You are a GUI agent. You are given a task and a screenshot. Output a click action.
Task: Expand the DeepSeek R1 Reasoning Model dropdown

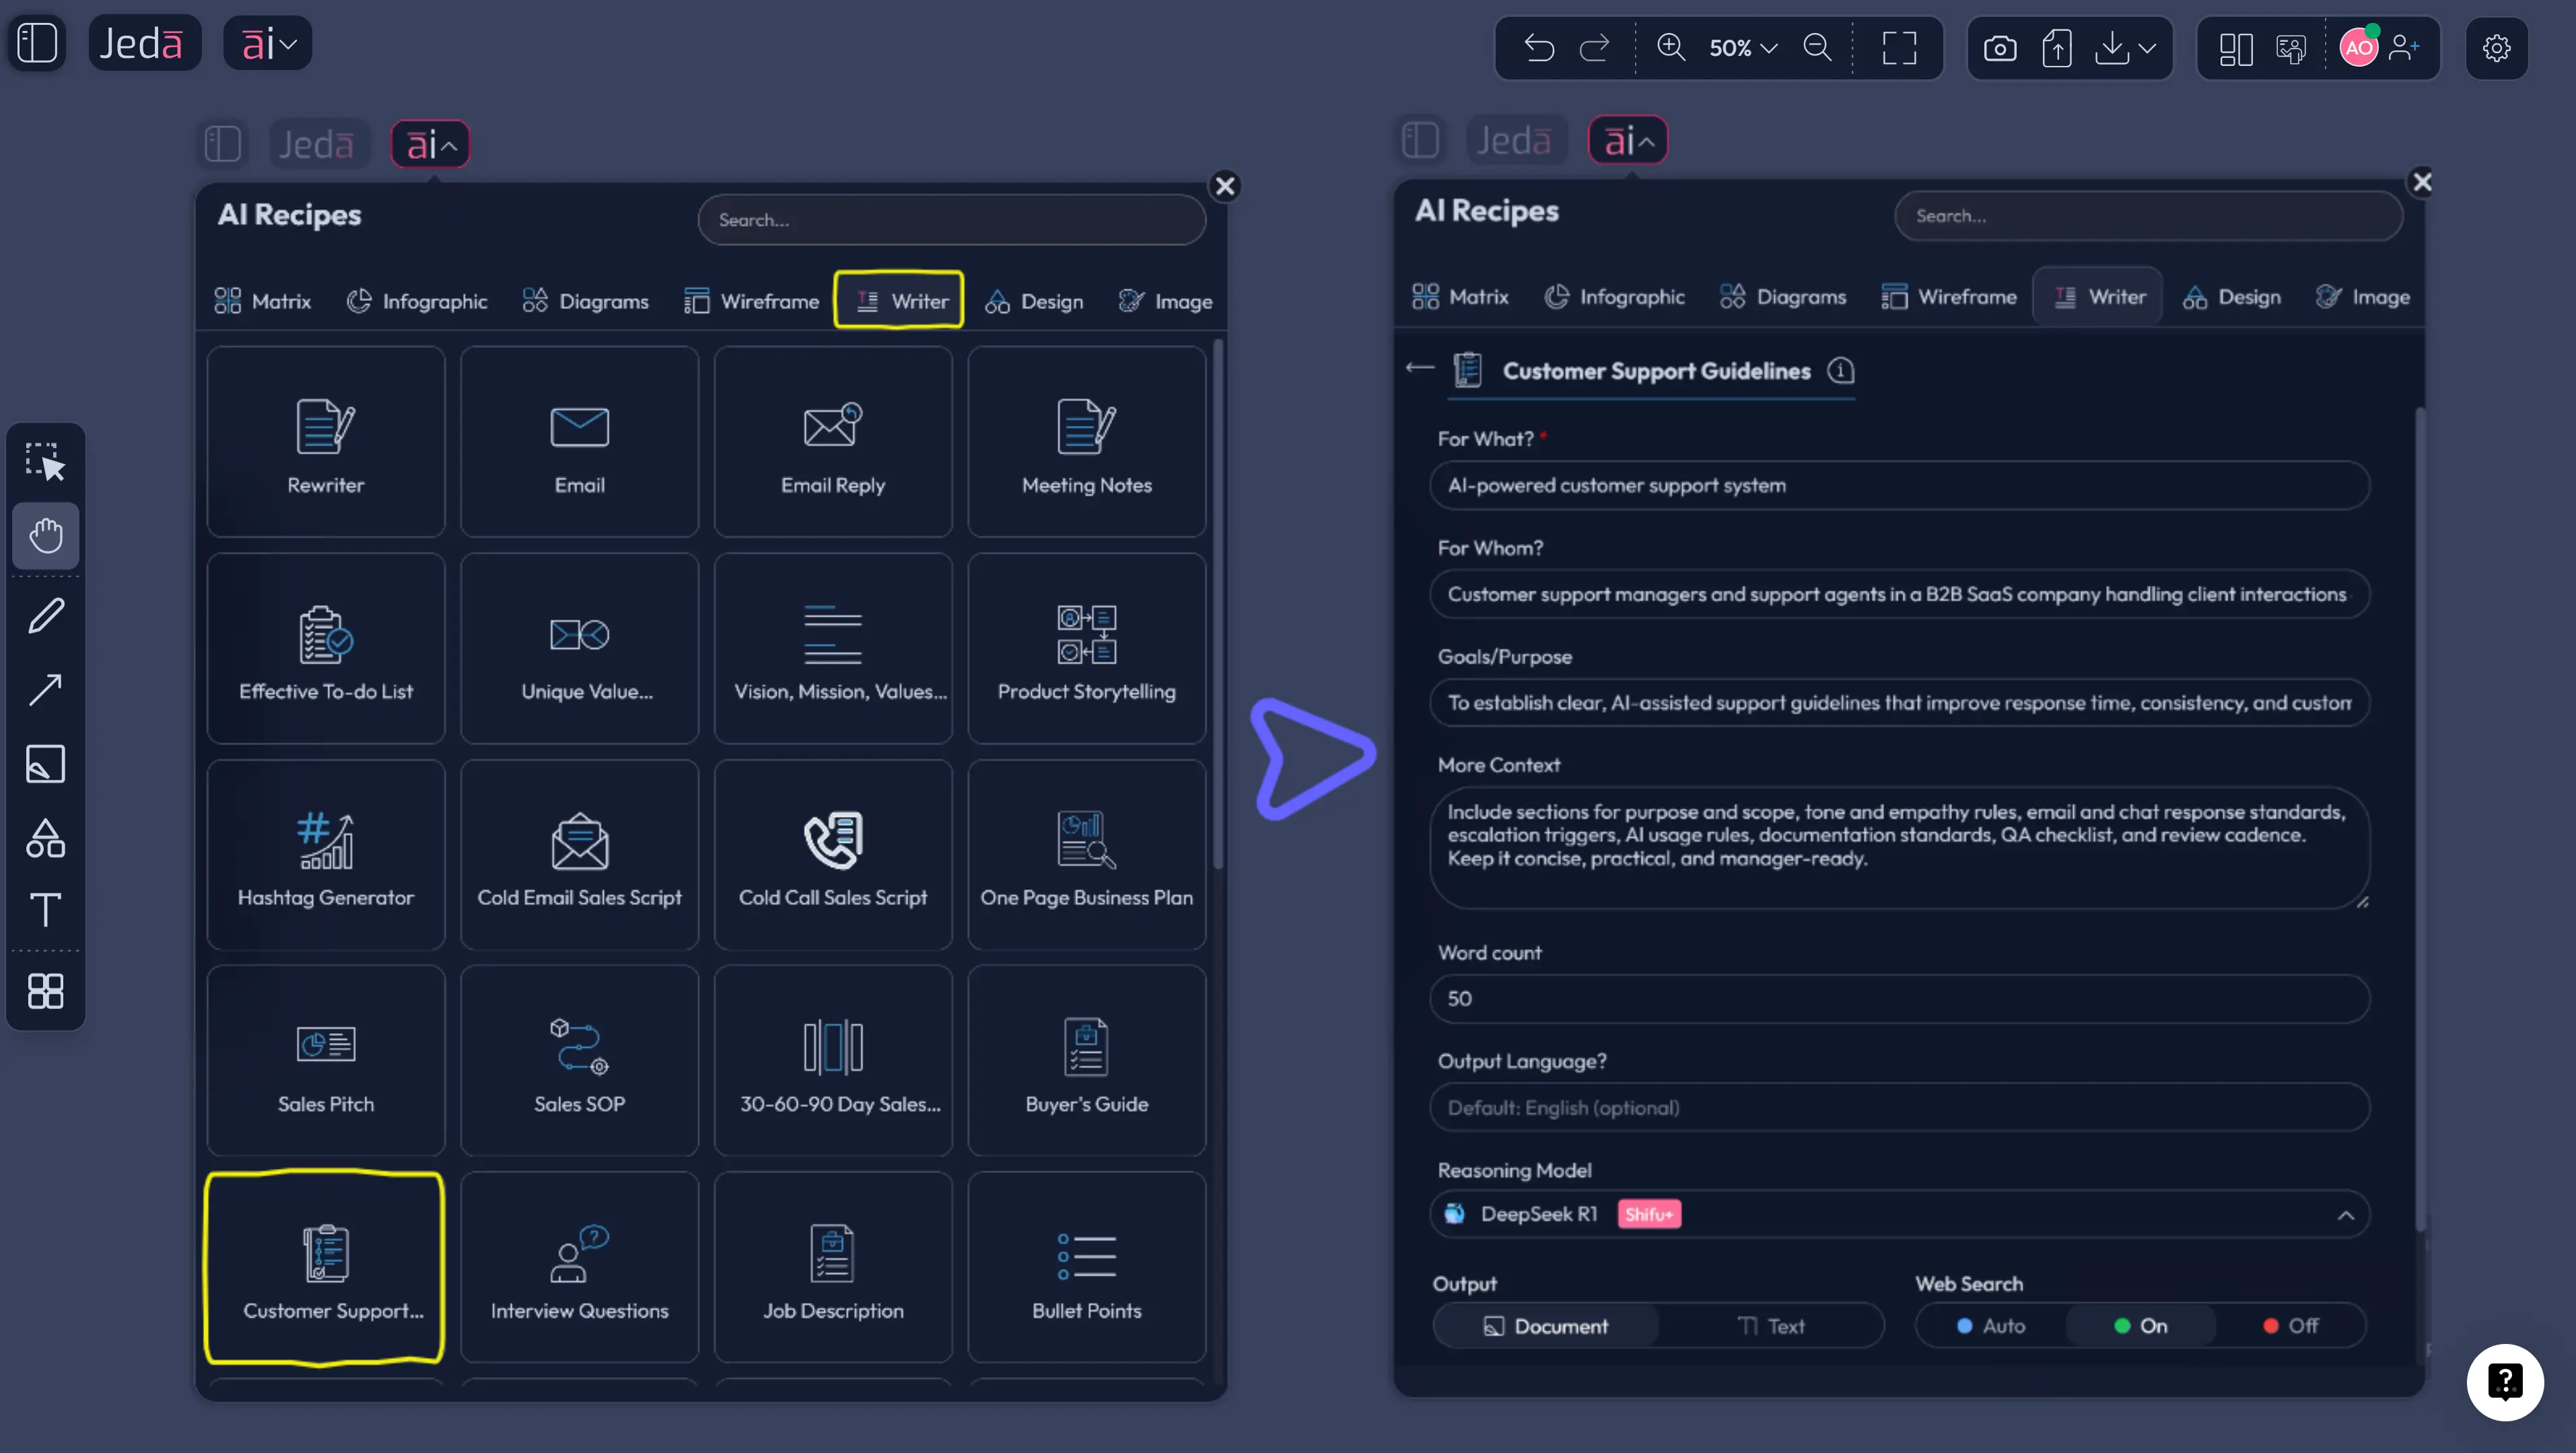point(1900,1215)
